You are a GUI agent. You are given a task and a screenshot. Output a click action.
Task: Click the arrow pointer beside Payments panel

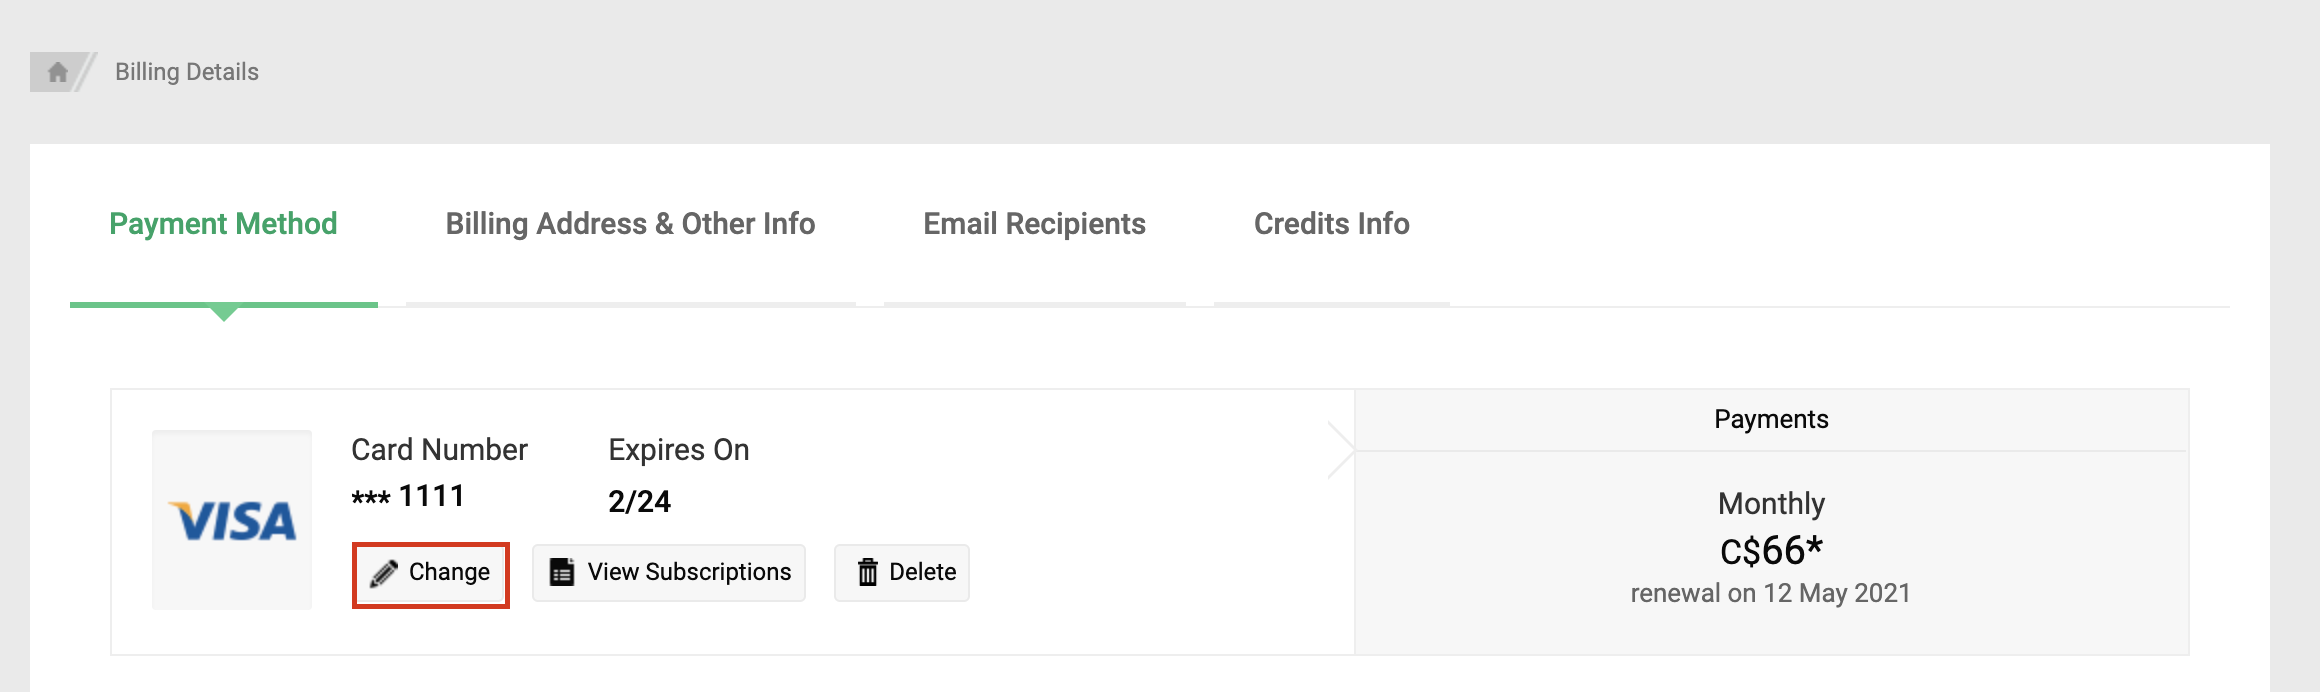(1340, 450)
